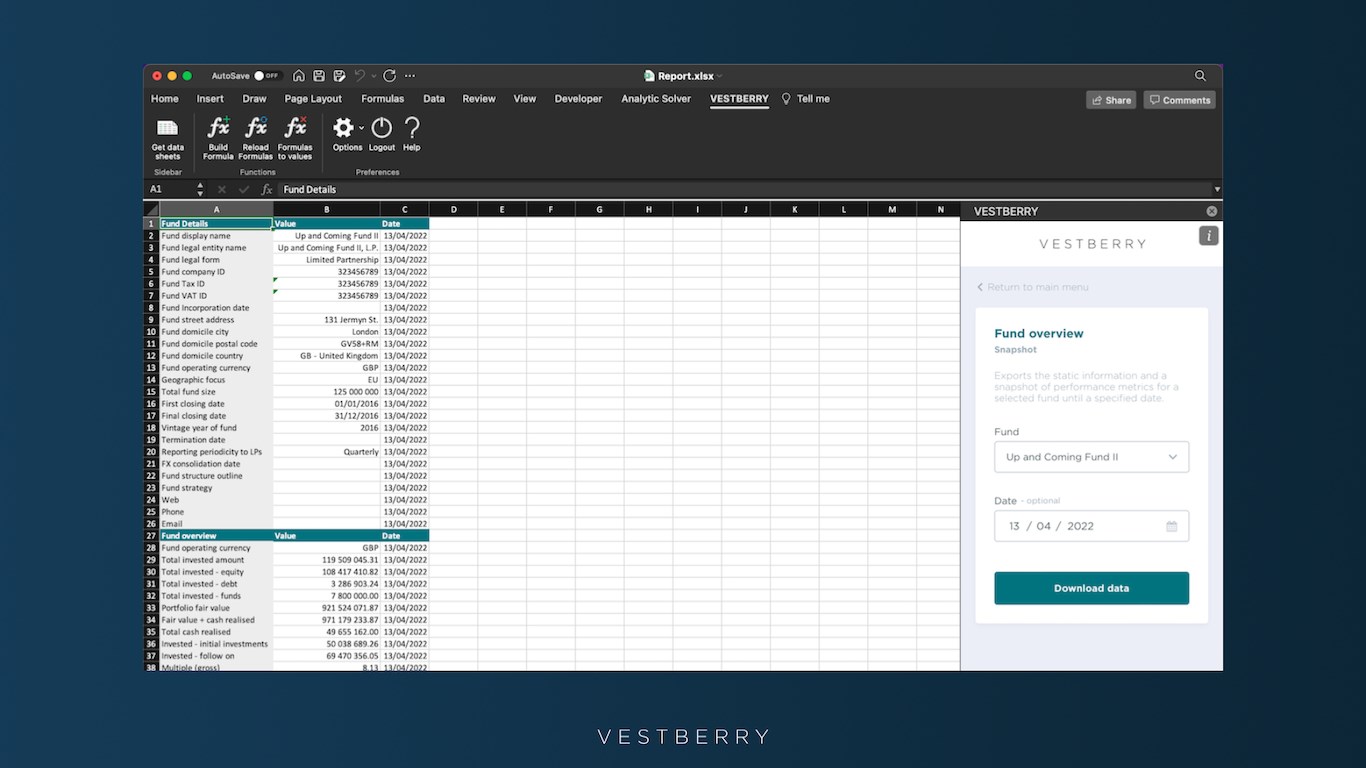Open the Draw tab
Viewport: 1366px width, 768px height.
click(x=254, y=99)
